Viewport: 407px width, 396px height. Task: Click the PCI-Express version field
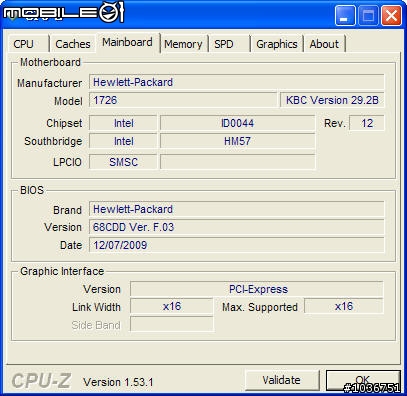[x=257, y=289]
